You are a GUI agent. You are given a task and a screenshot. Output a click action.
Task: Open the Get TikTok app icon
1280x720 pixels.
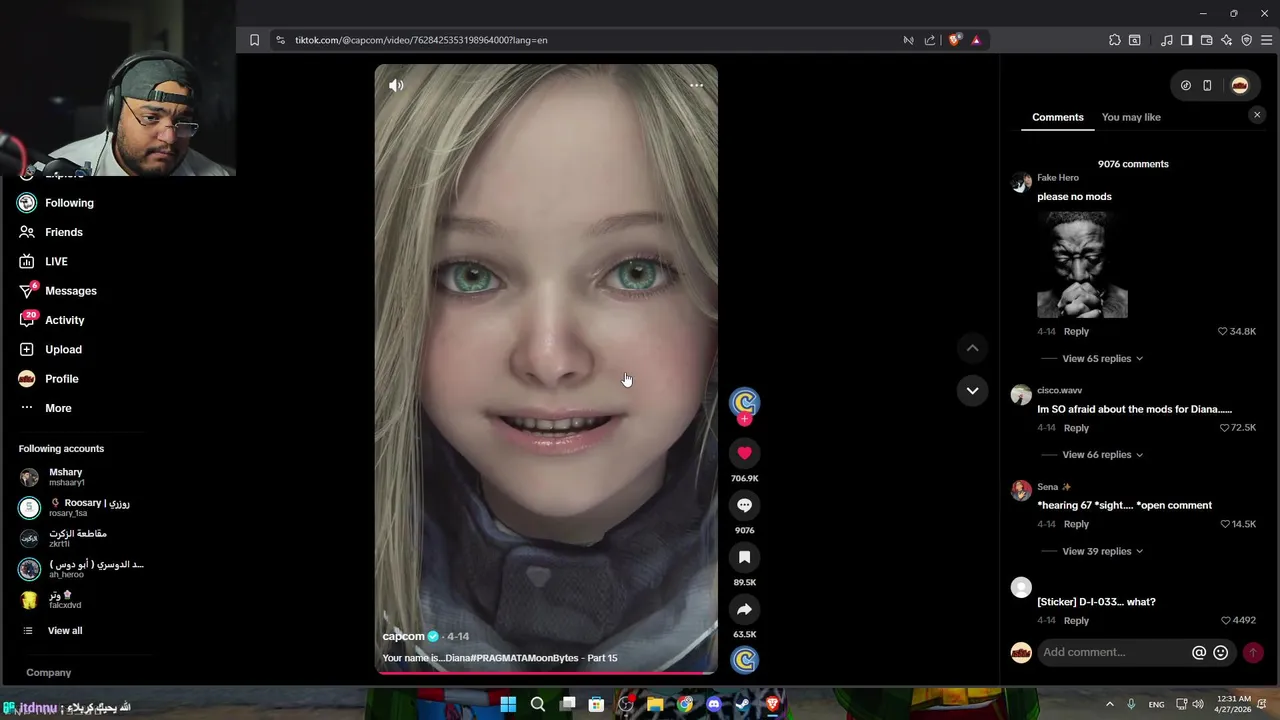coord(1186,86)
